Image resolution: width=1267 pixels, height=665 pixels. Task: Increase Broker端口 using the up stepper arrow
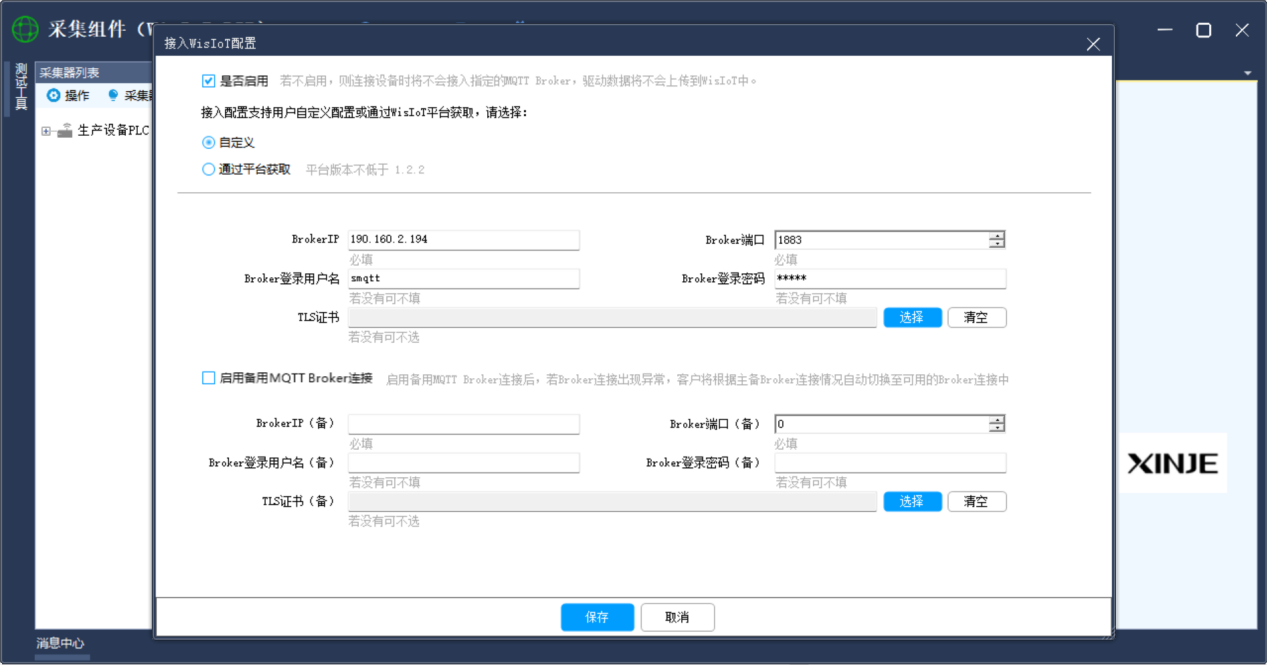[997, 235]
